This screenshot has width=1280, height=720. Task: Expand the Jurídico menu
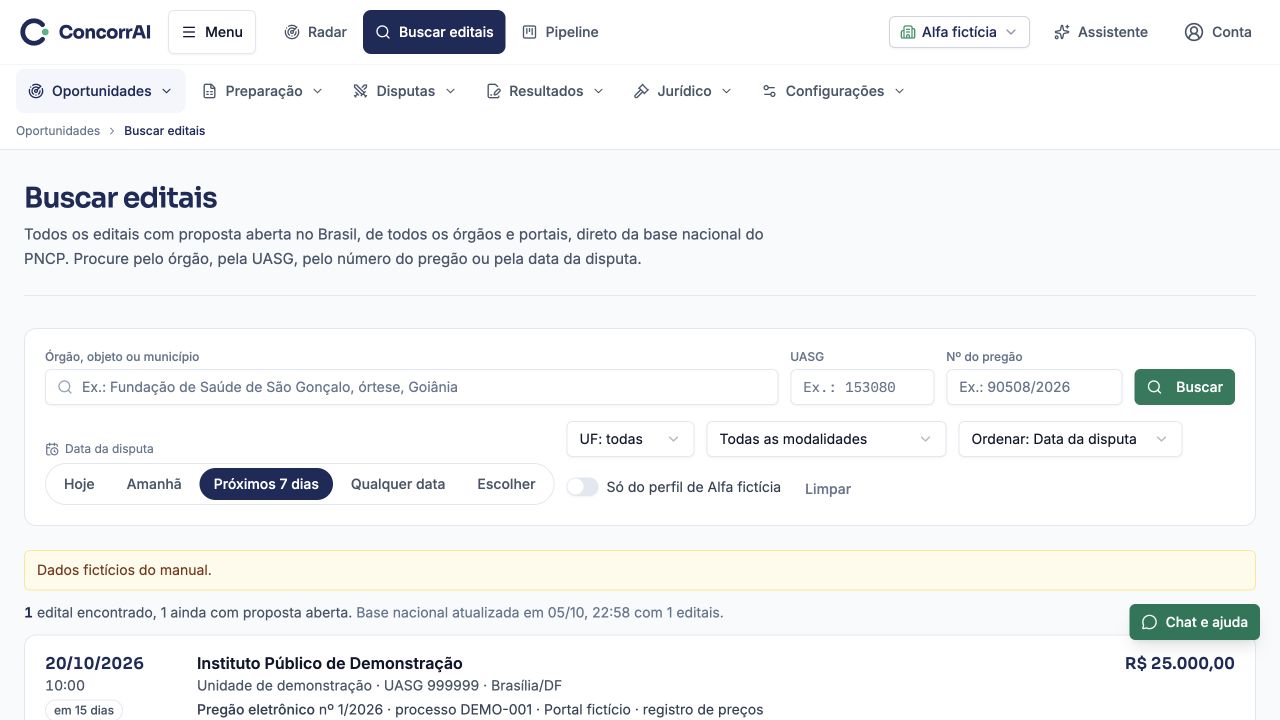[x=683, y=91]
